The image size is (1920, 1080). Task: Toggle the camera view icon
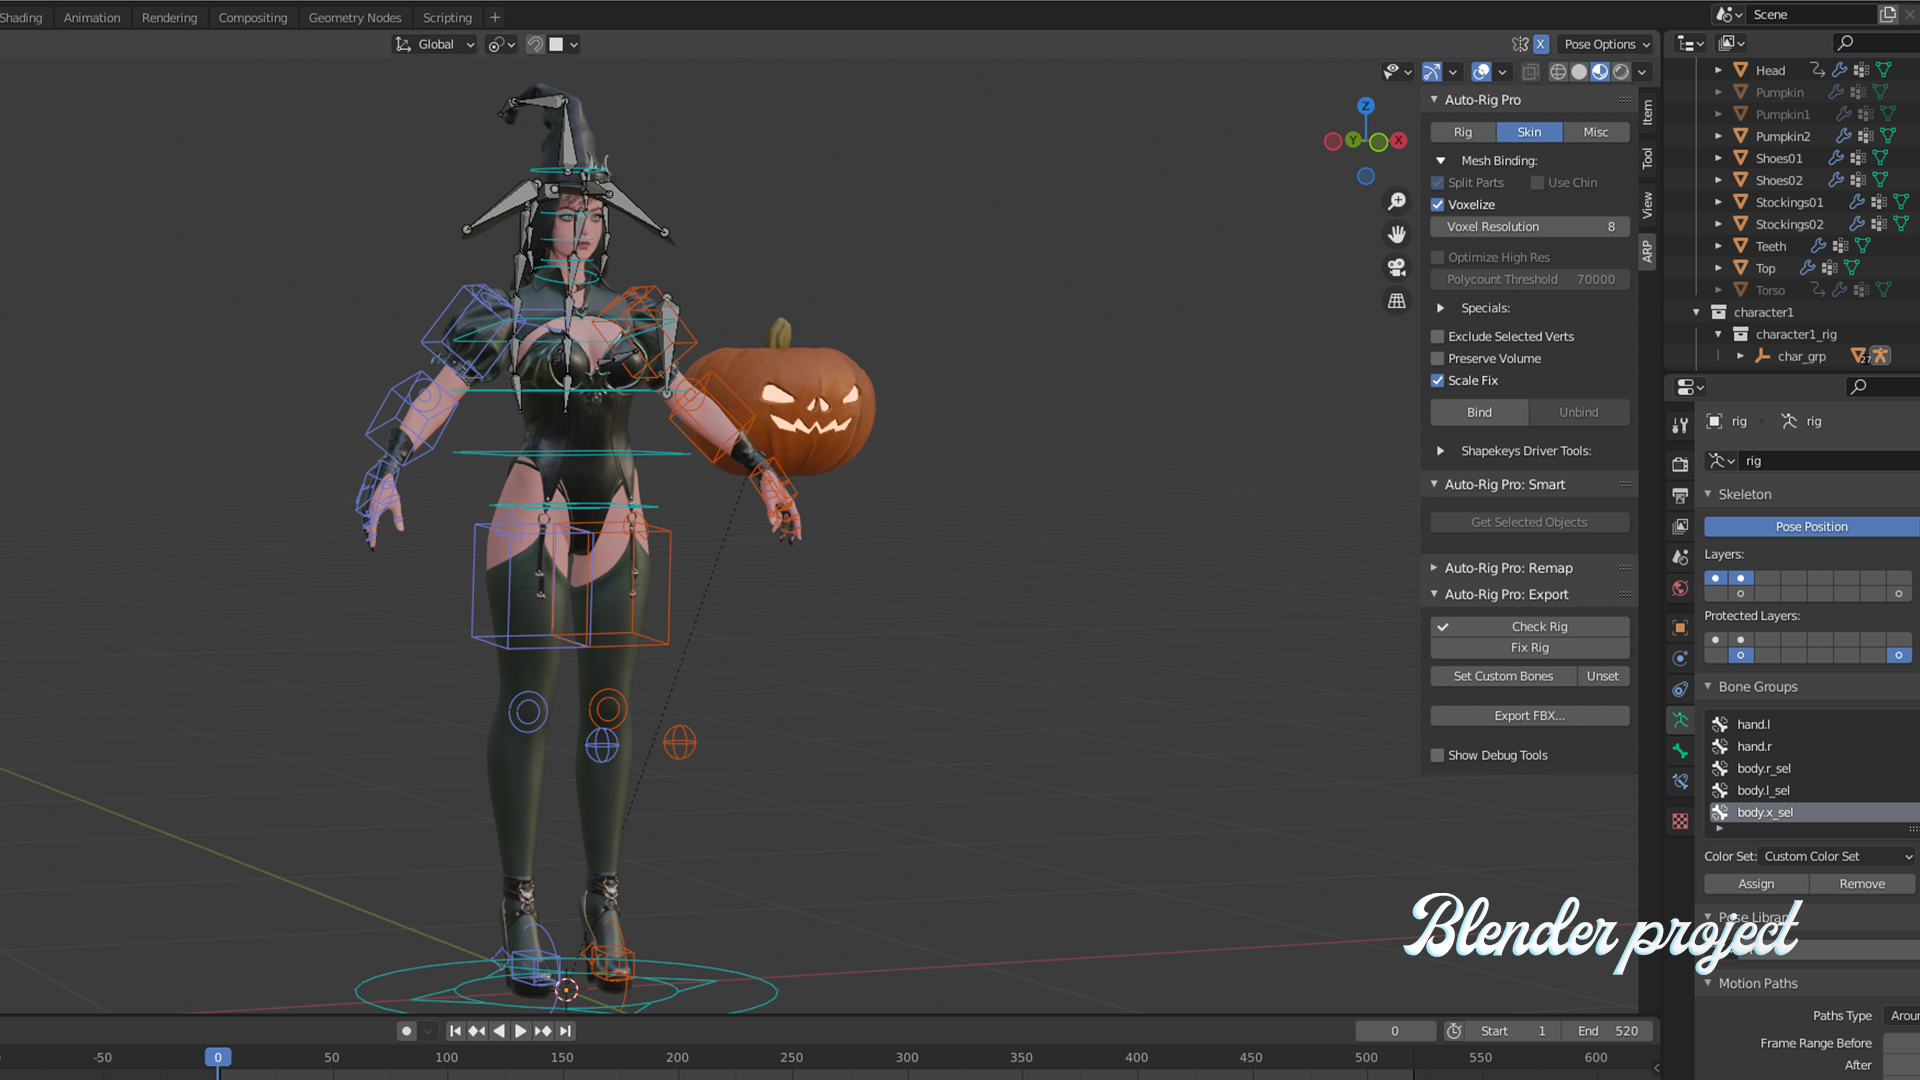[1397, 267]
